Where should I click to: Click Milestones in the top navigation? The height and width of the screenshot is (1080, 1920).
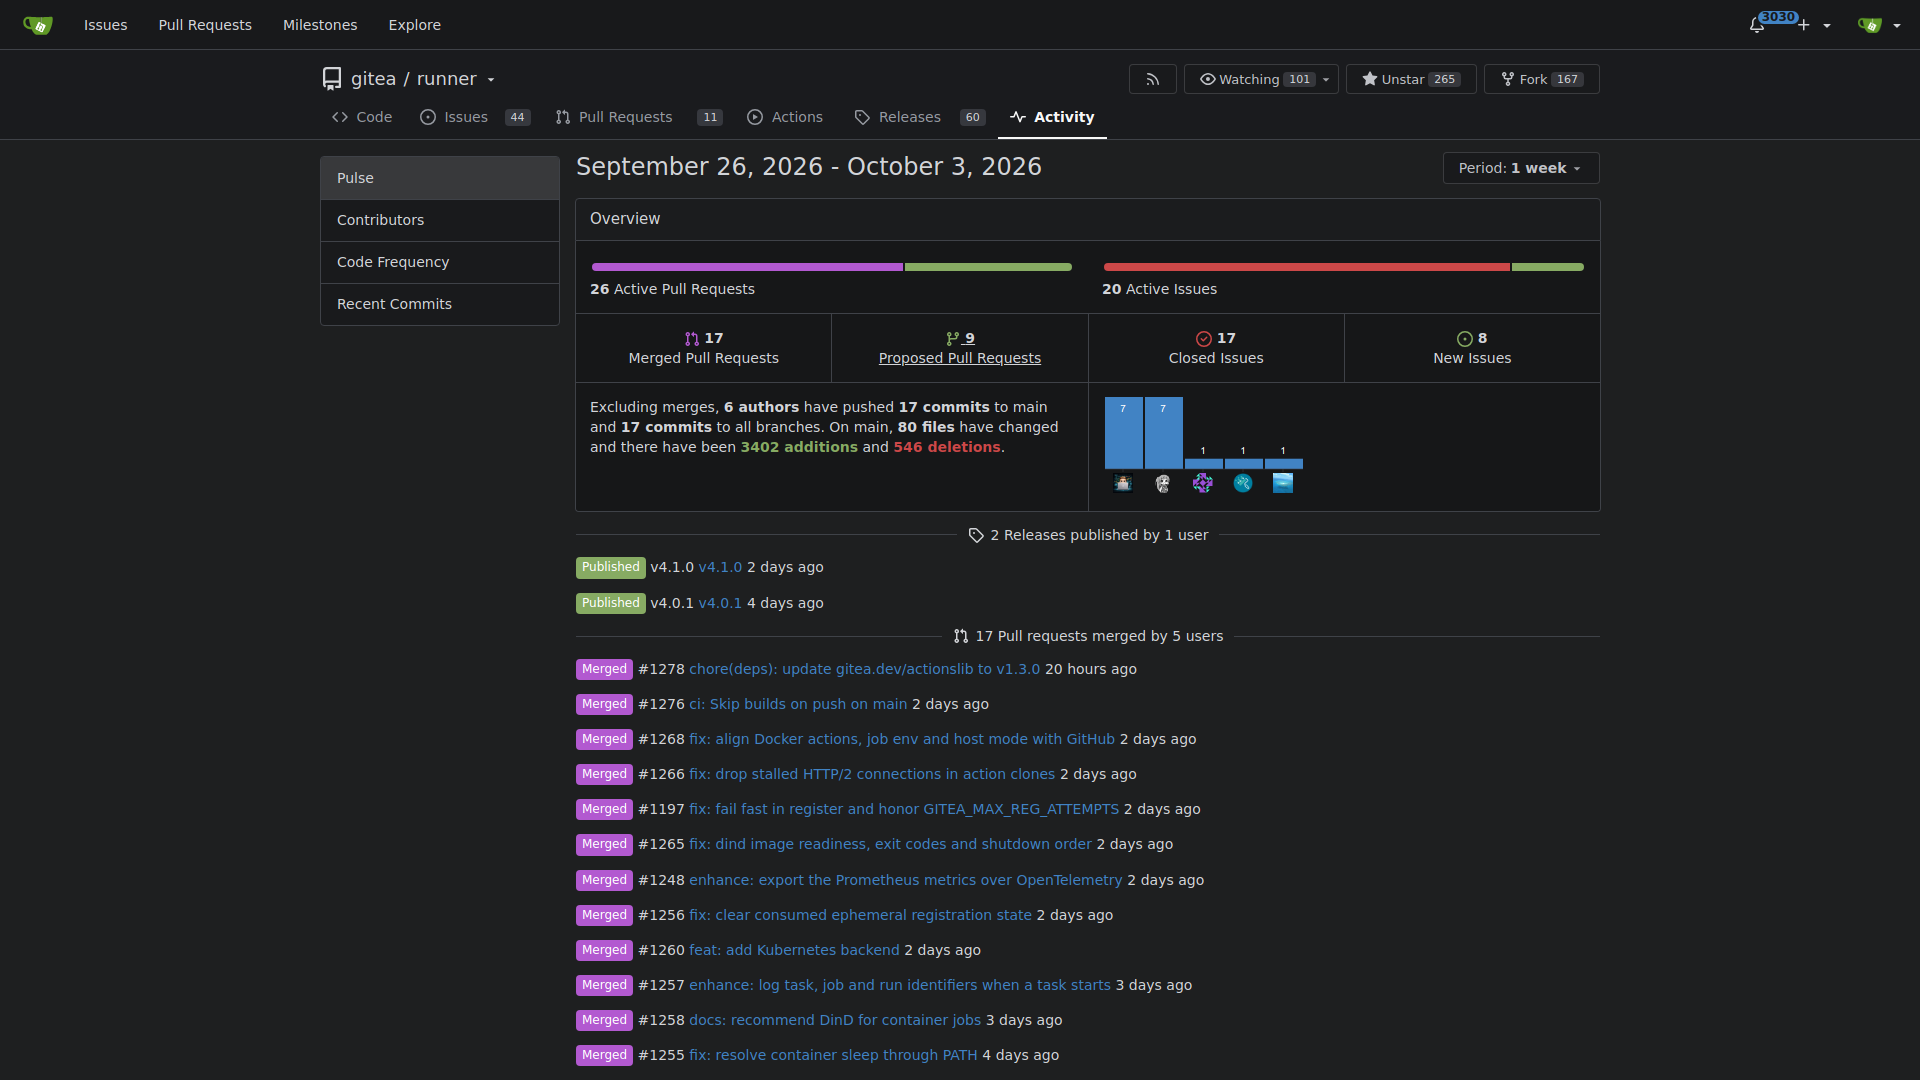320,25
